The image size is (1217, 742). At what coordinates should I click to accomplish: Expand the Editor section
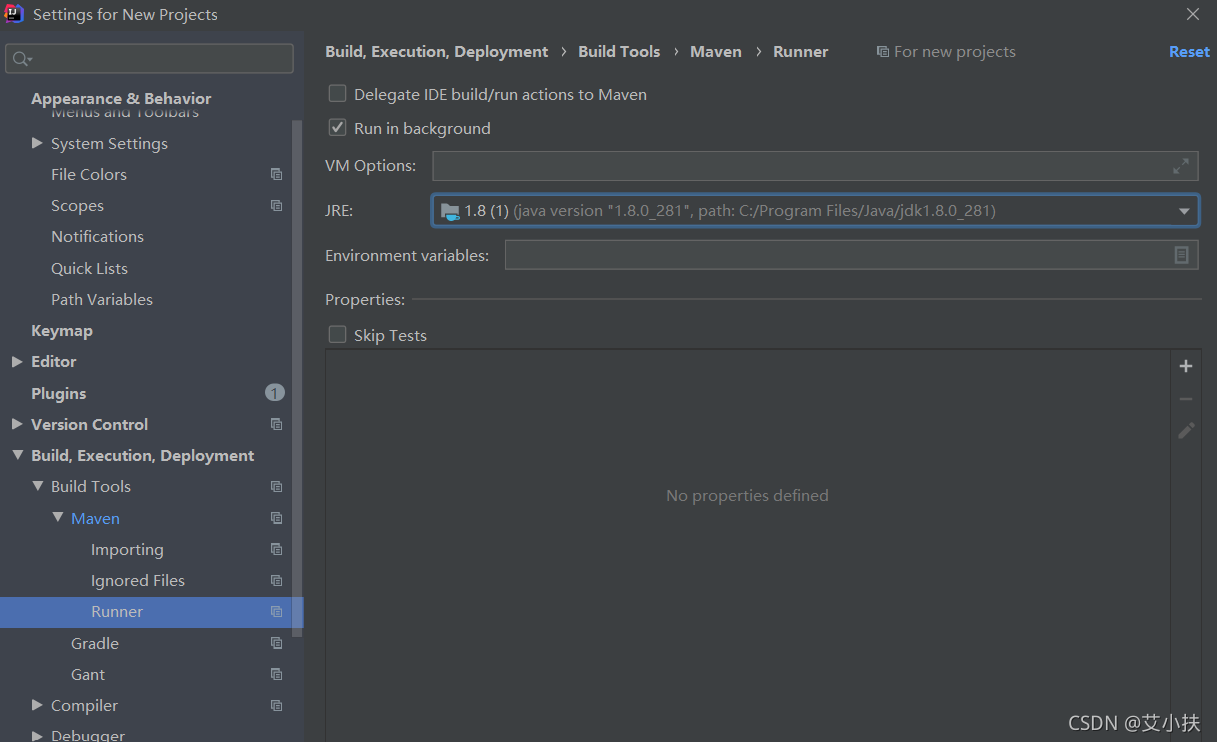(17, 361)
